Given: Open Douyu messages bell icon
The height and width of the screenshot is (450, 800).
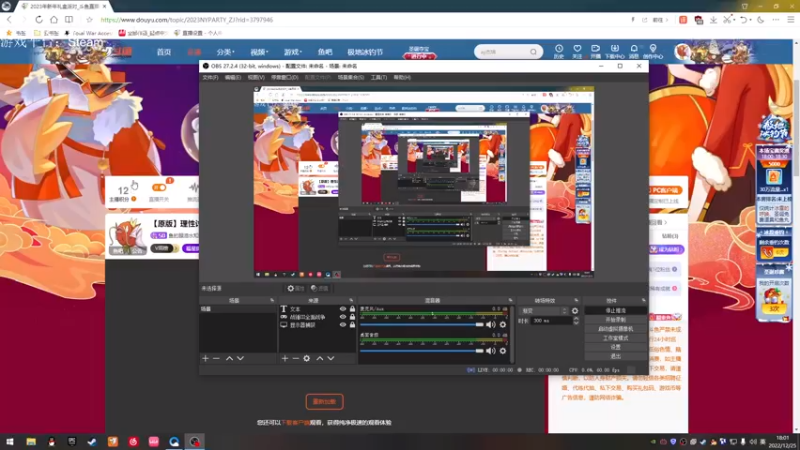Looking at the screenshot, I should coord(634,51).
